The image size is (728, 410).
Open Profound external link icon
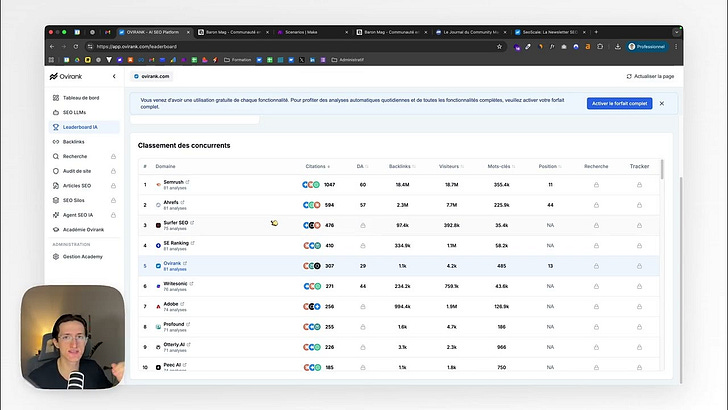[188, 324]
